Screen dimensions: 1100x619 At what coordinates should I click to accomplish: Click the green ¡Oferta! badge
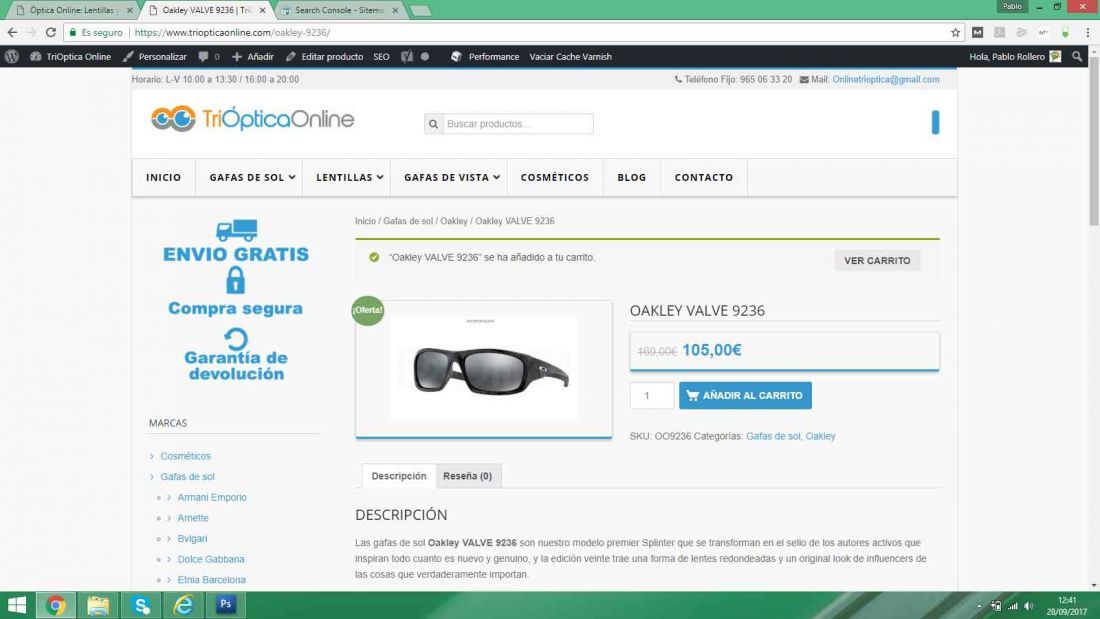click(x=368, y=310)
